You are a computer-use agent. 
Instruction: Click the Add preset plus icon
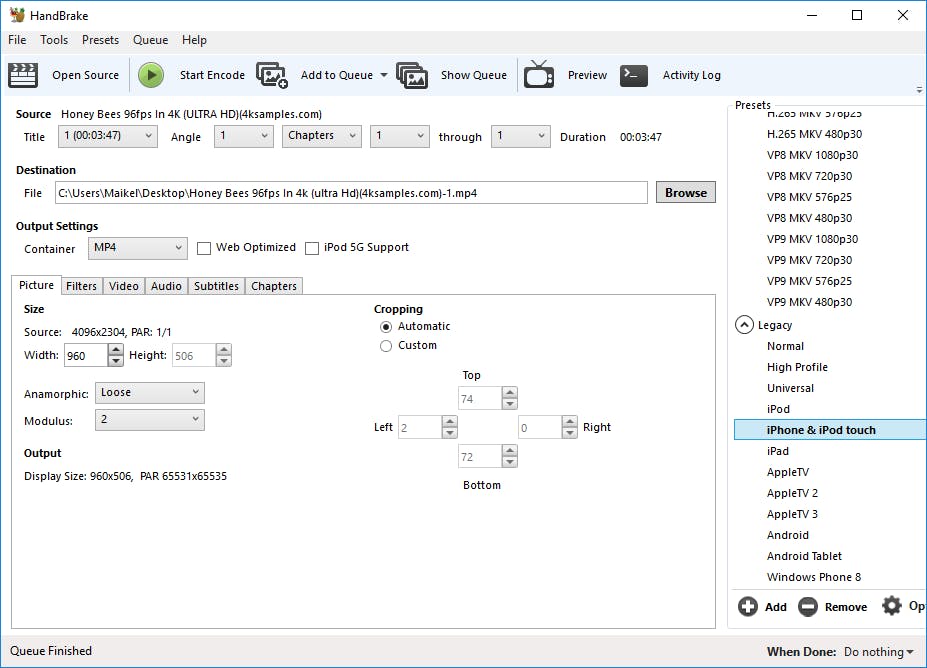pyautogui.click(x=747, y=607)
